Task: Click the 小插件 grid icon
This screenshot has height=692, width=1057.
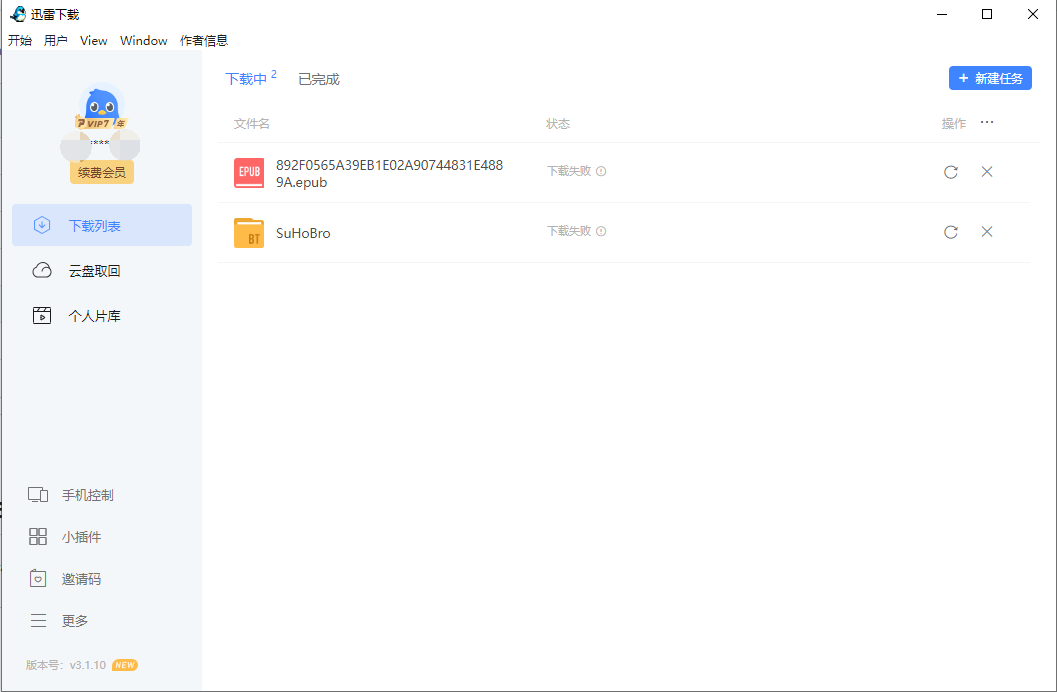Action: [x=38, y=537]
